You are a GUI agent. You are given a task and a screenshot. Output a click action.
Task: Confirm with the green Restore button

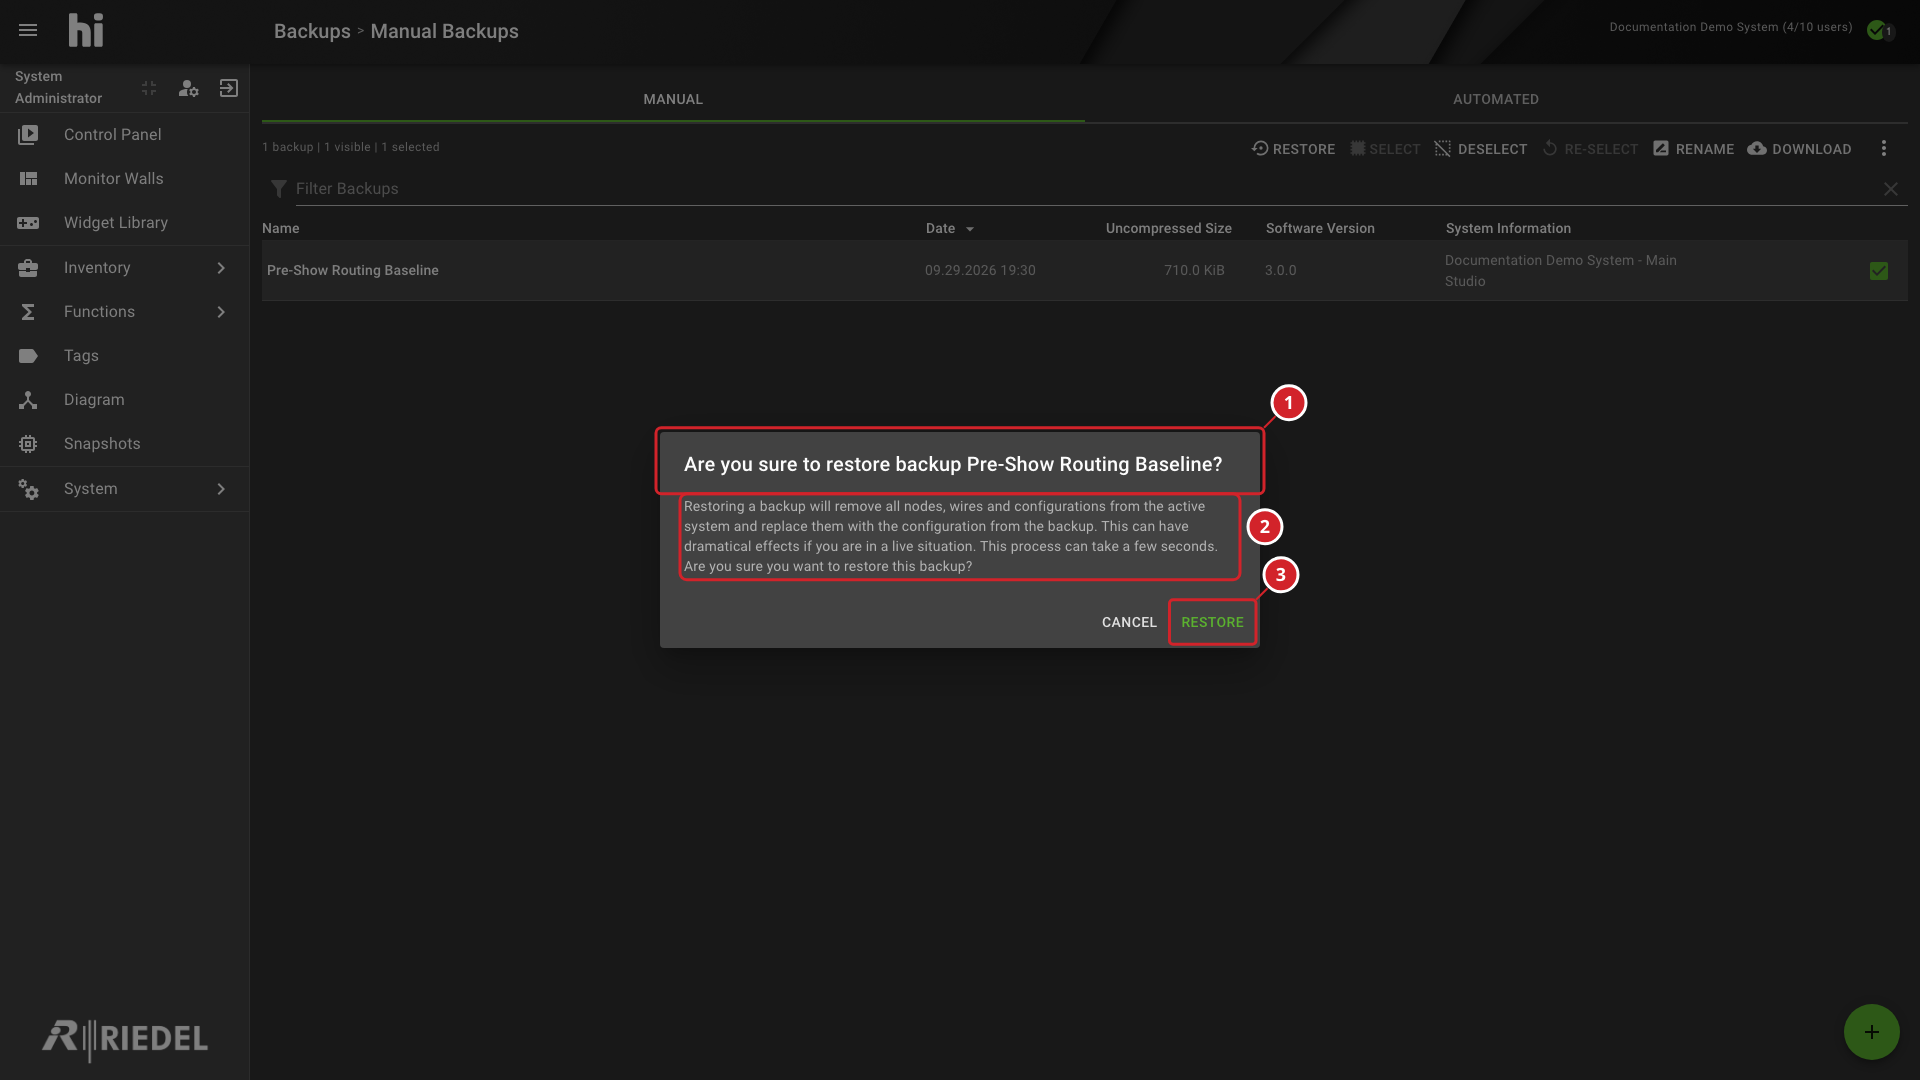point(1212,622)
